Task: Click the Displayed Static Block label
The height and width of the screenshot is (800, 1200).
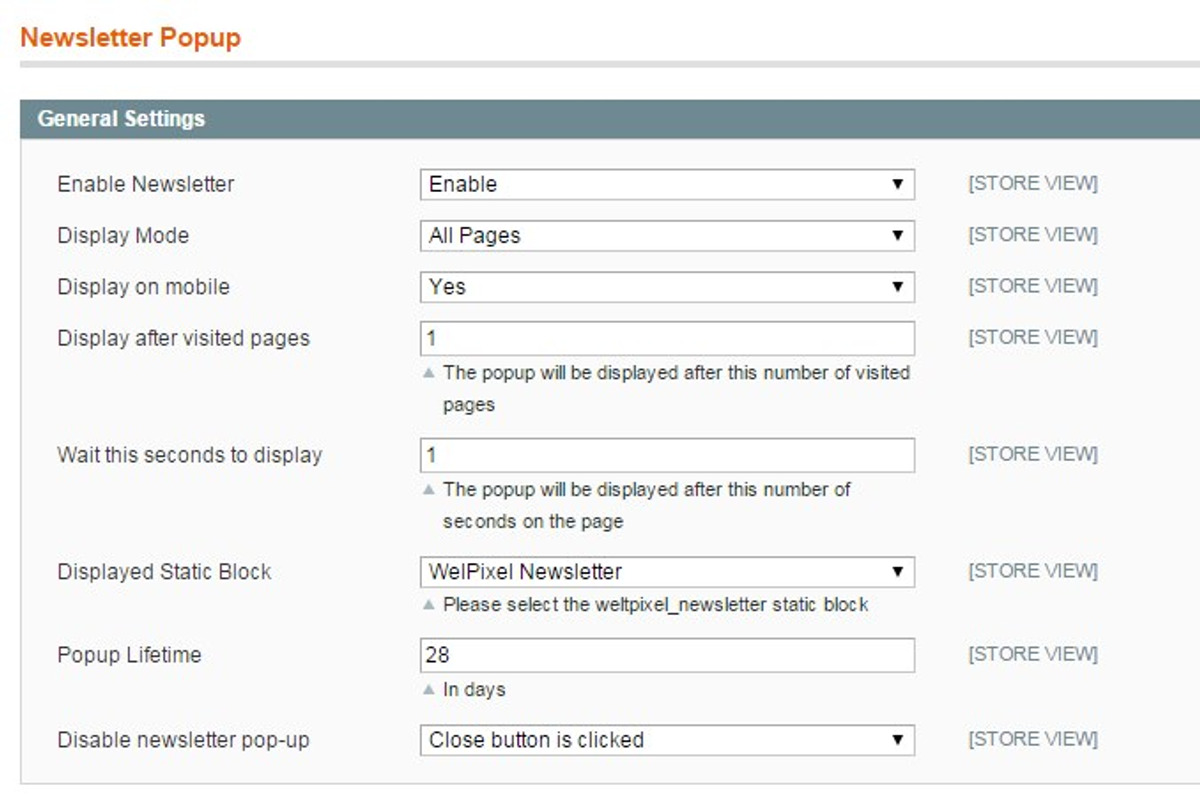Action: coord(164,572)
